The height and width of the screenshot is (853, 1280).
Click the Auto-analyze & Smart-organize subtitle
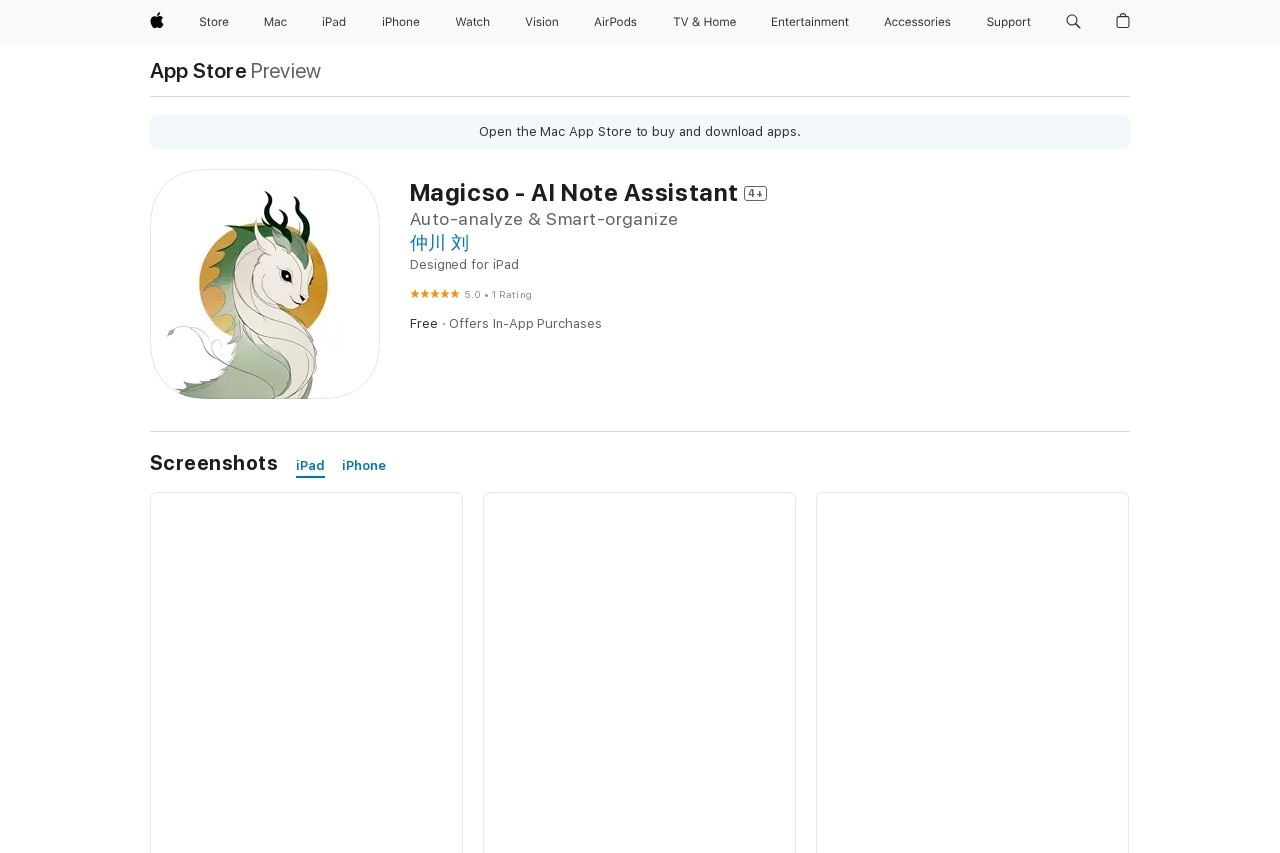click(544, 219)
